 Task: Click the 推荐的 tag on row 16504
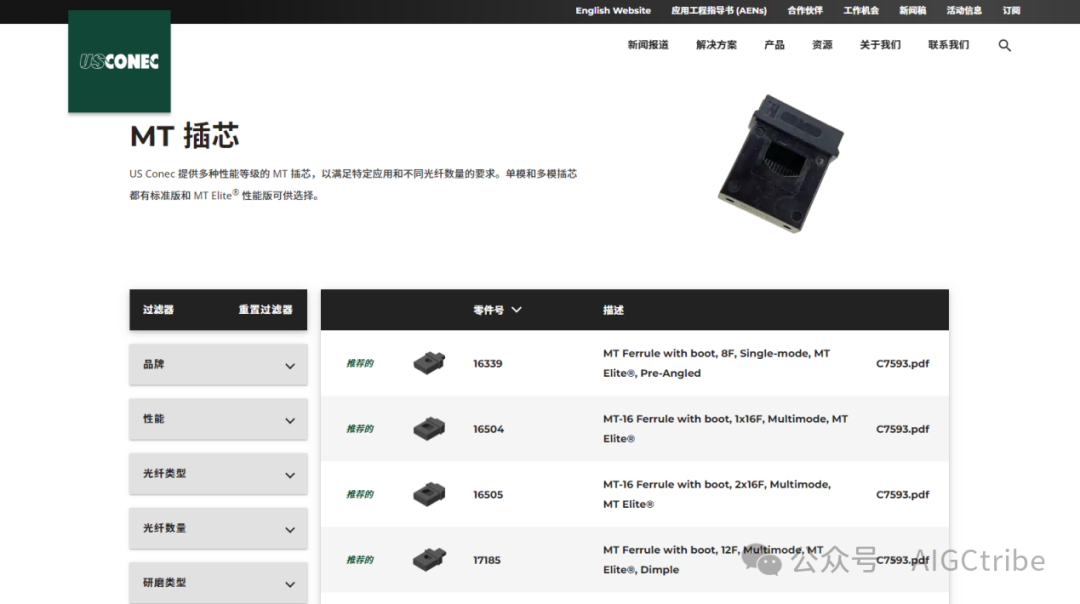point(360,429)
